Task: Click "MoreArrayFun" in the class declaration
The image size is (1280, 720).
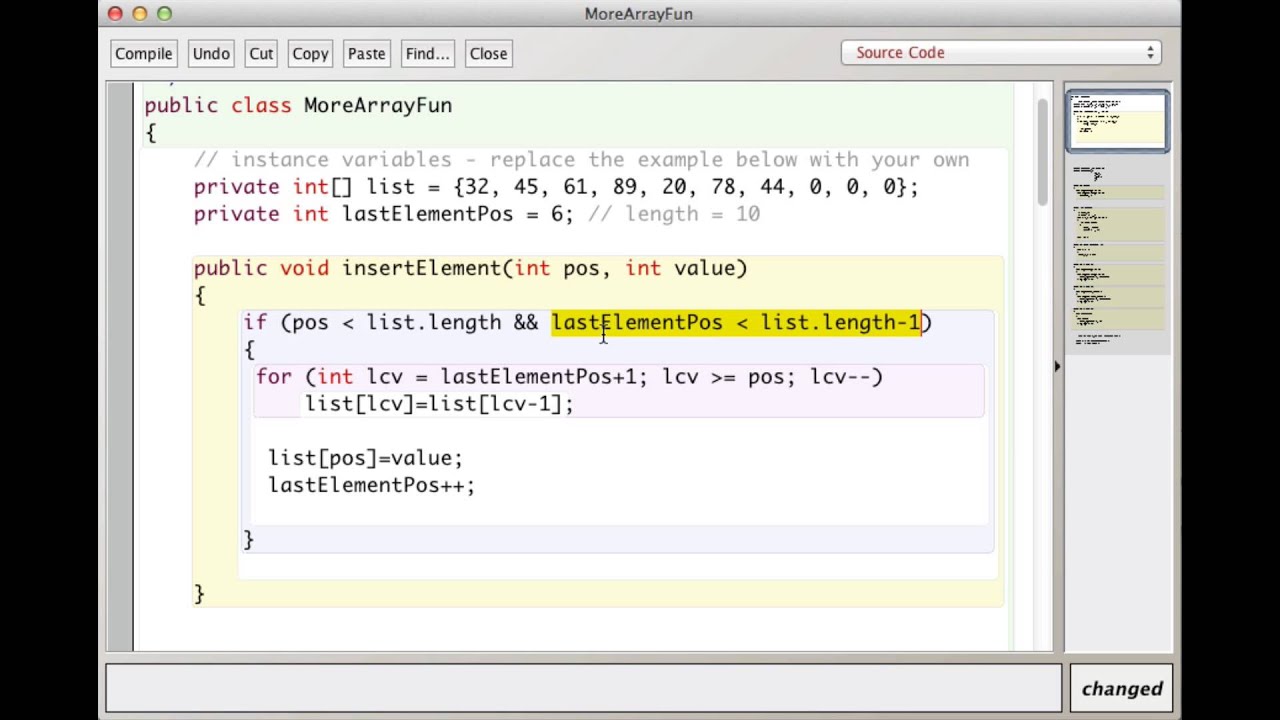Action: 378,105
